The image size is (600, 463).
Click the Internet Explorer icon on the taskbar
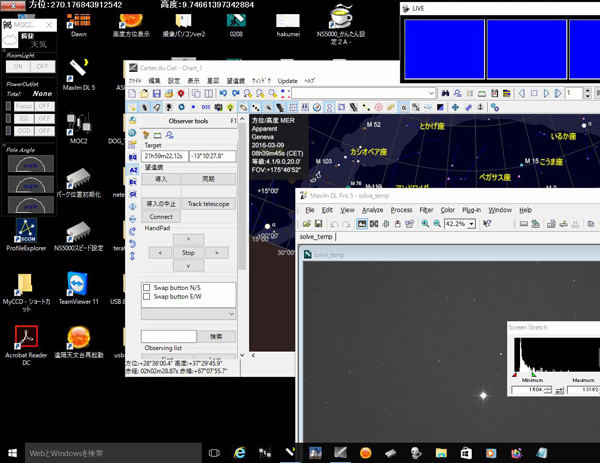240,453
